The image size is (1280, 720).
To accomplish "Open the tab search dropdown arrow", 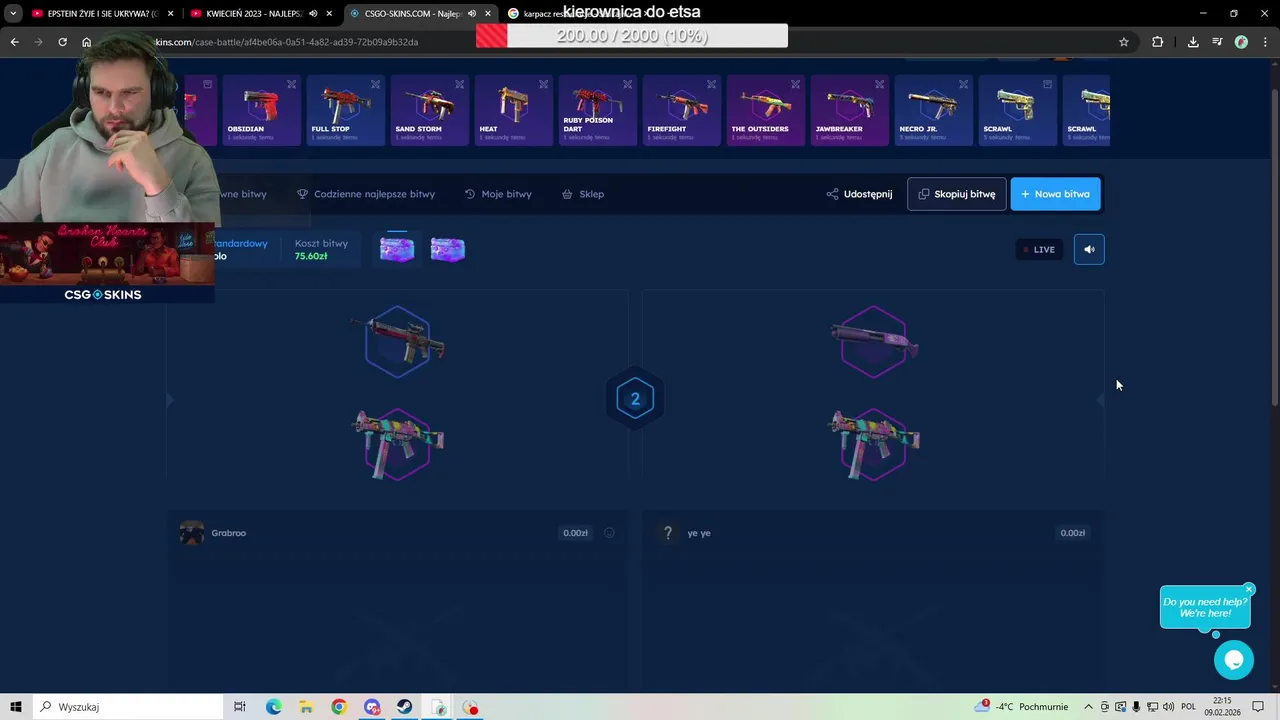I will pyautogui.click(x=13, y=14).
